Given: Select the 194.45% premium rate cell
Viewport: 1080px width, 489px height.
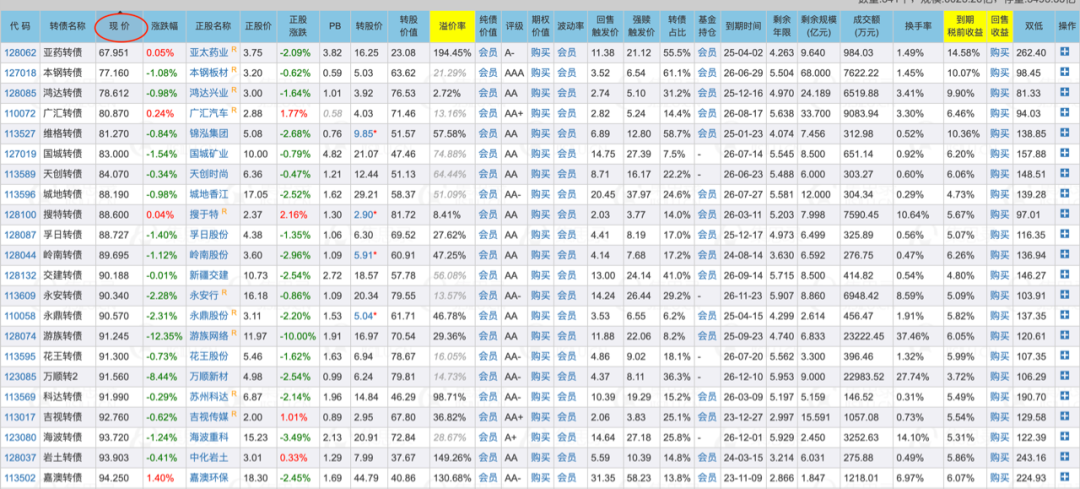Looking at the screenshot, I should tap(453, 53).
